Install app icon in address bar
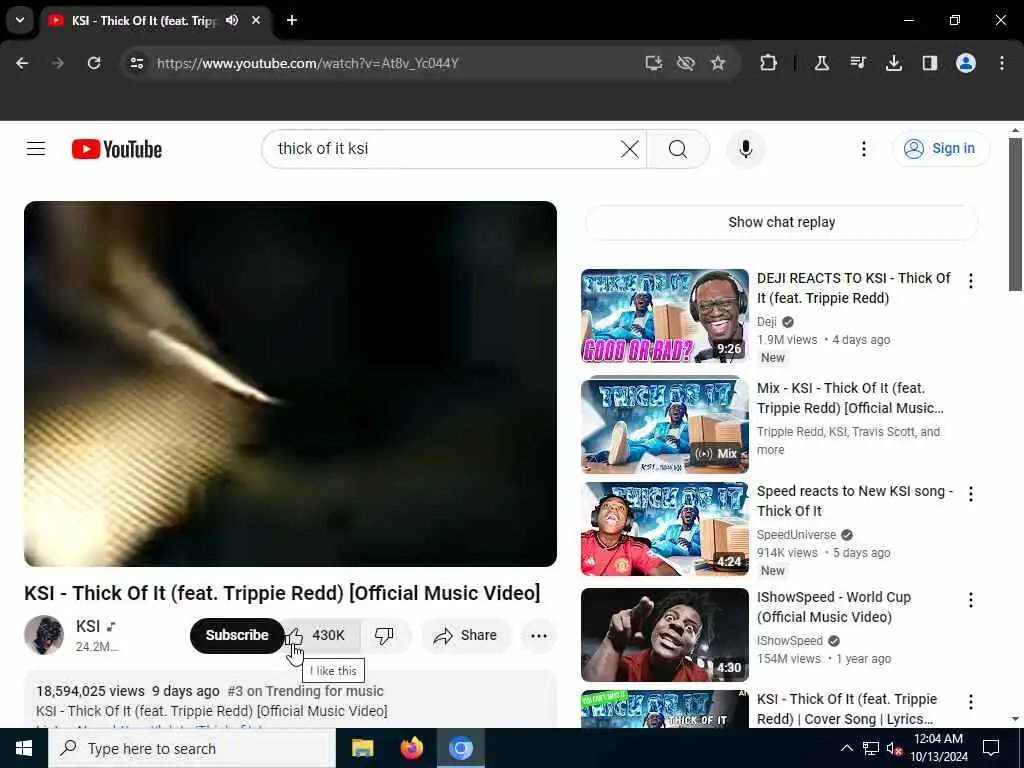The height and width of the screenshot is (768, 1024). click(x=653, y=63)
